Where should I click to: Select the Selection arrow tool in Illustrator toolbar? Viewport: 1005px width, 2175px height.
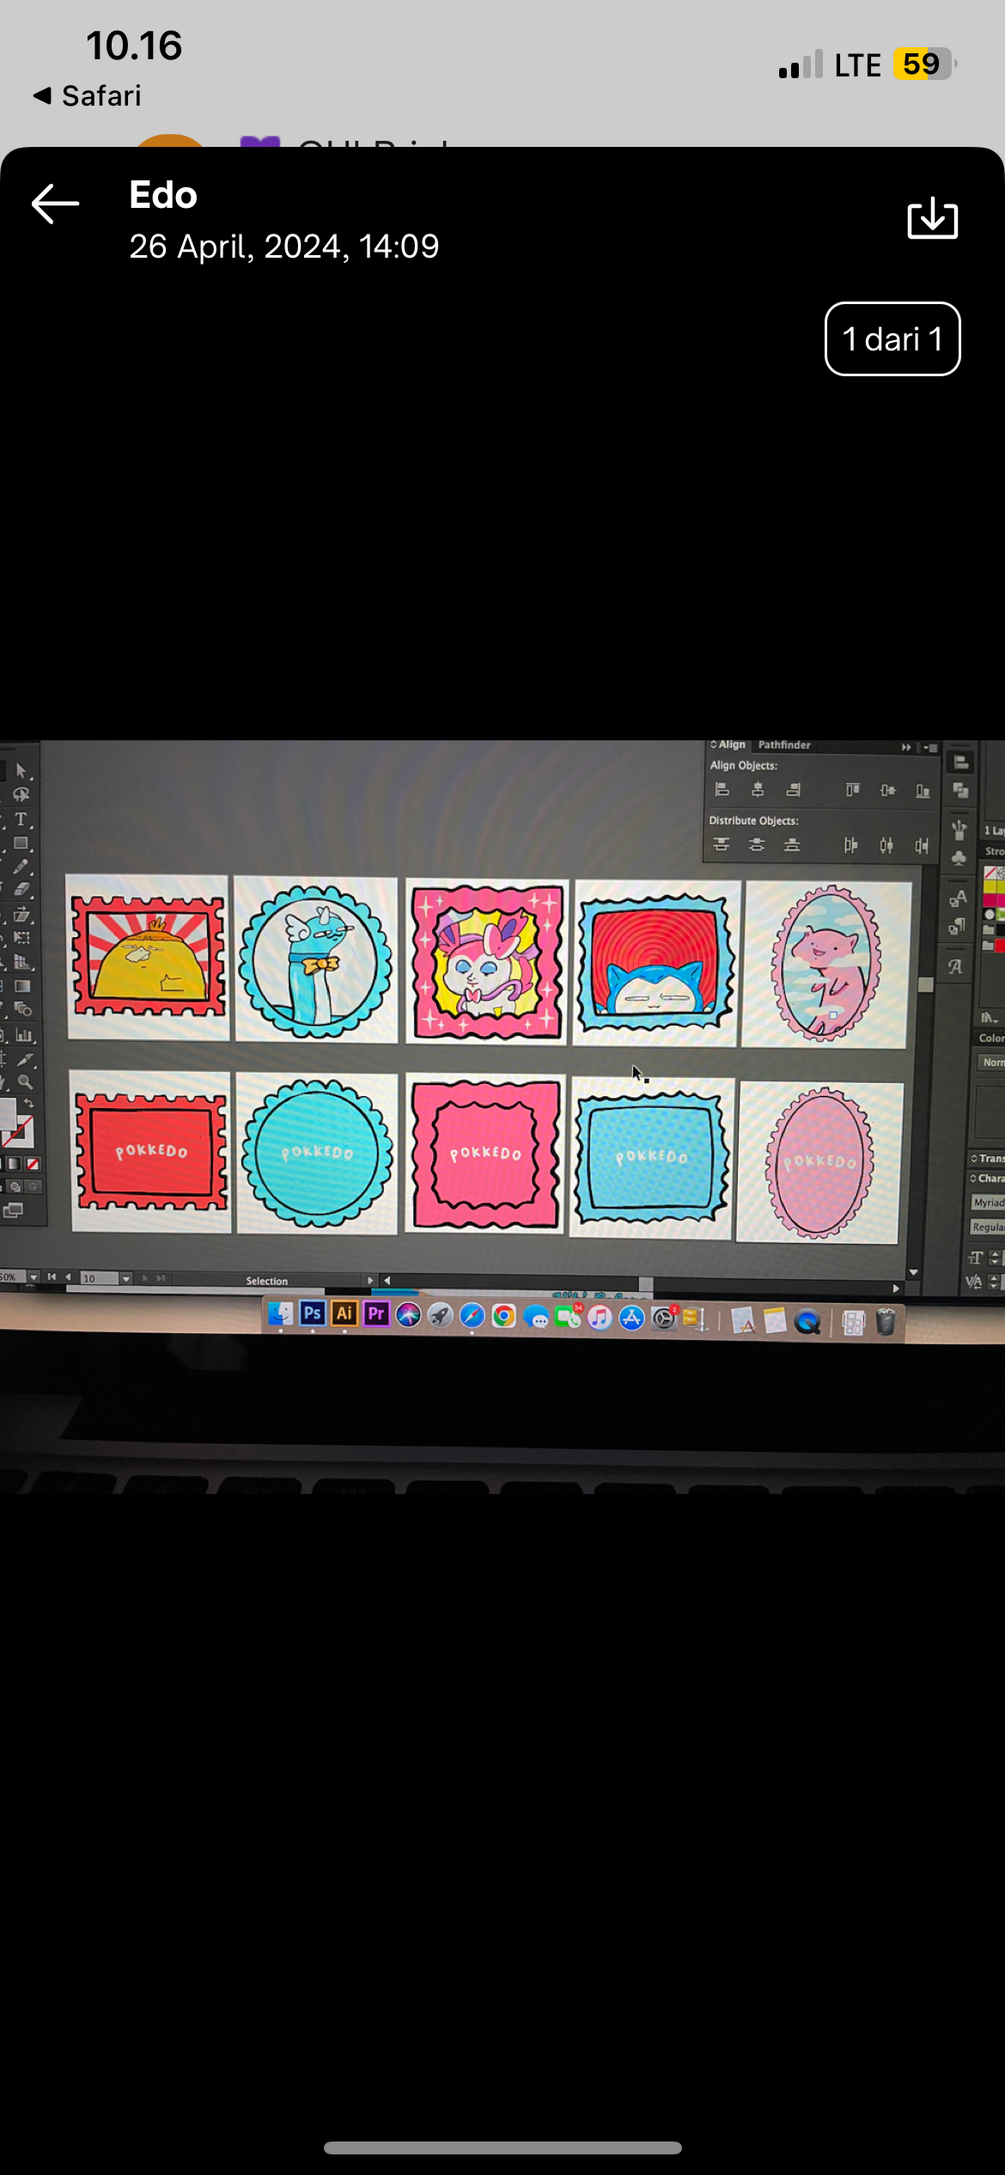tap(21, 771)
